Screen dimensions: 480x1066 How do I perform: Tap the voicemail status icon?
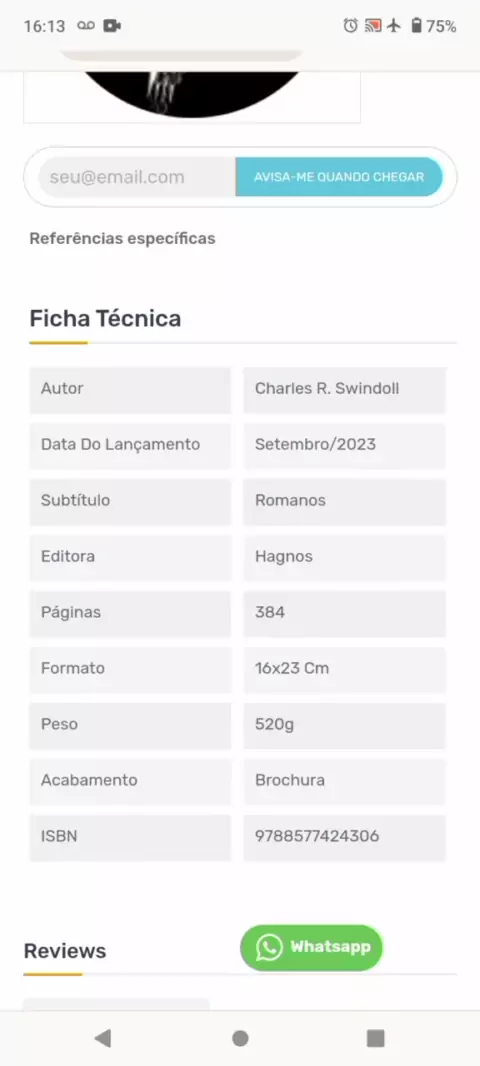(x=85, y=26)
